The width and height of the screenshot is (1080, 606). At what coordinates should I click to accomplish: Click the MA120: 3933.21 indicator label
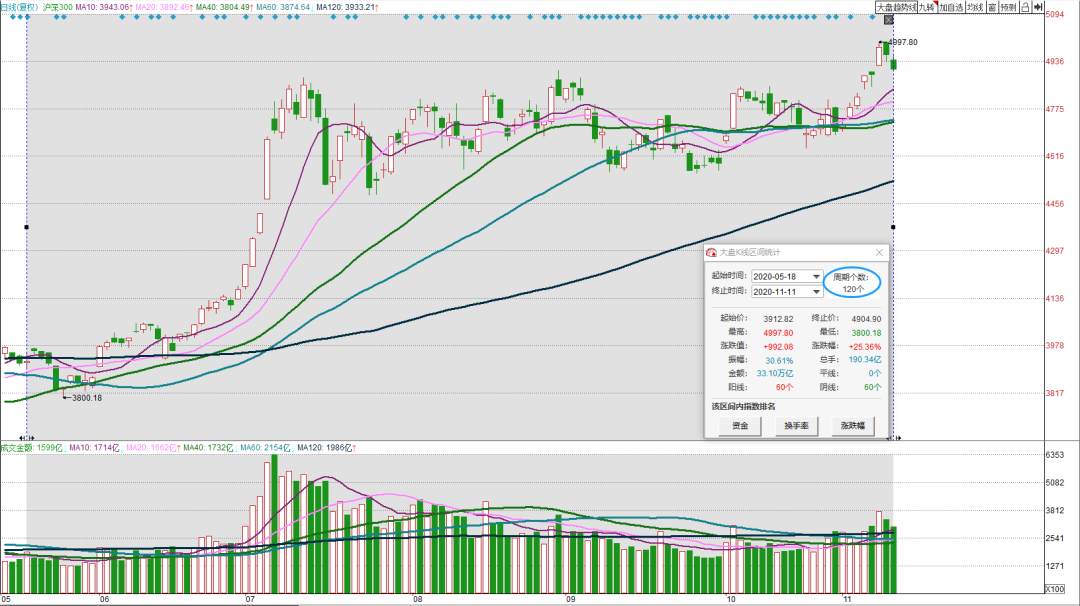pos(347,7)
